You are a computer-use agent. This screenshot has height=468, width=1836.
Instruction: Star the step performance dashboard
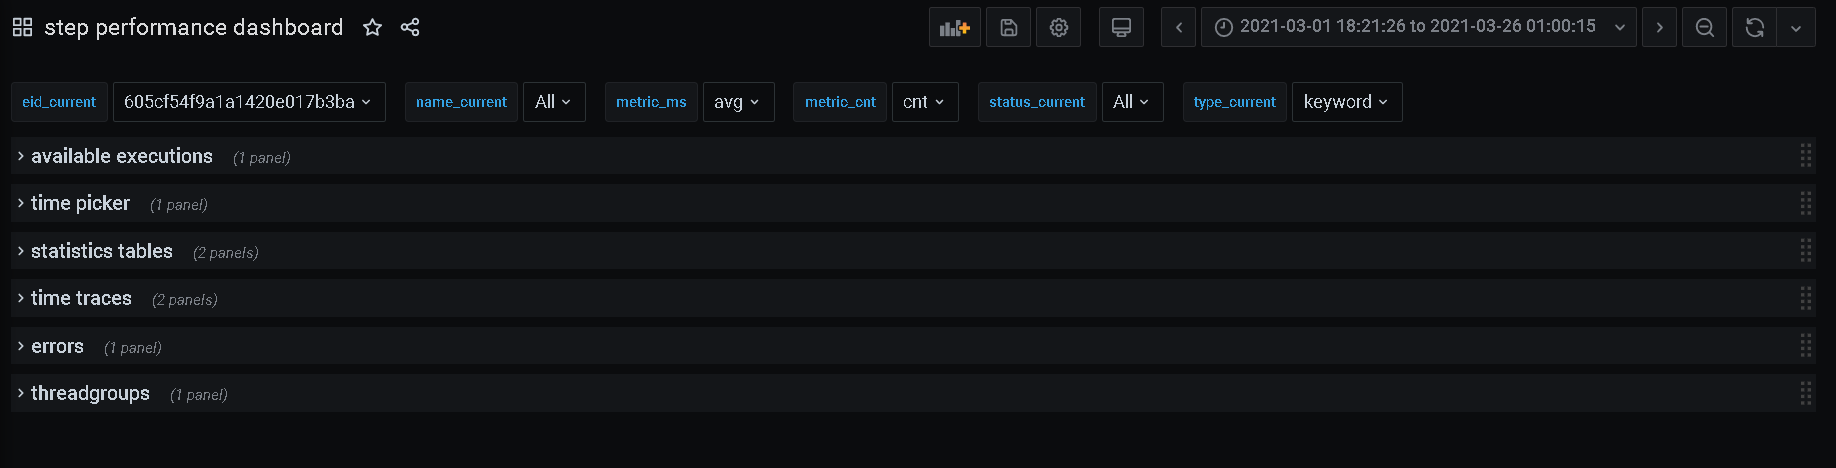[372, 27]
